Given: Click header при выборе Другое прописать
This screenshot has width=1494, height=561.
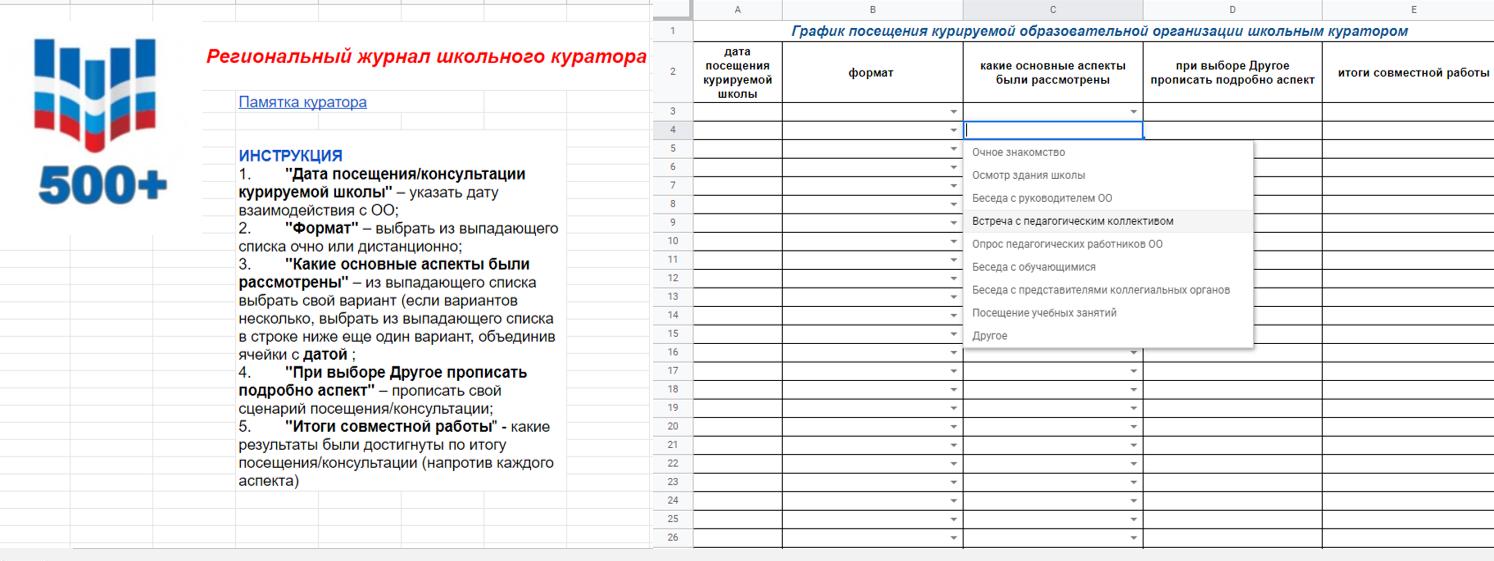Looking at the screenshot, I should 1232,72.
